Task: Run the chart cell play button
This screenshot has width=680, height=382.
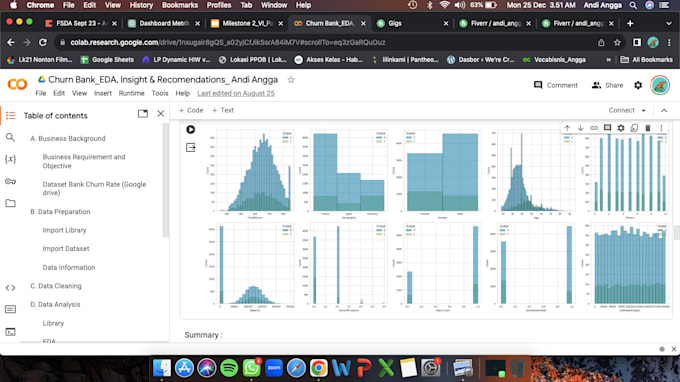Action: (x=190, y=129)
